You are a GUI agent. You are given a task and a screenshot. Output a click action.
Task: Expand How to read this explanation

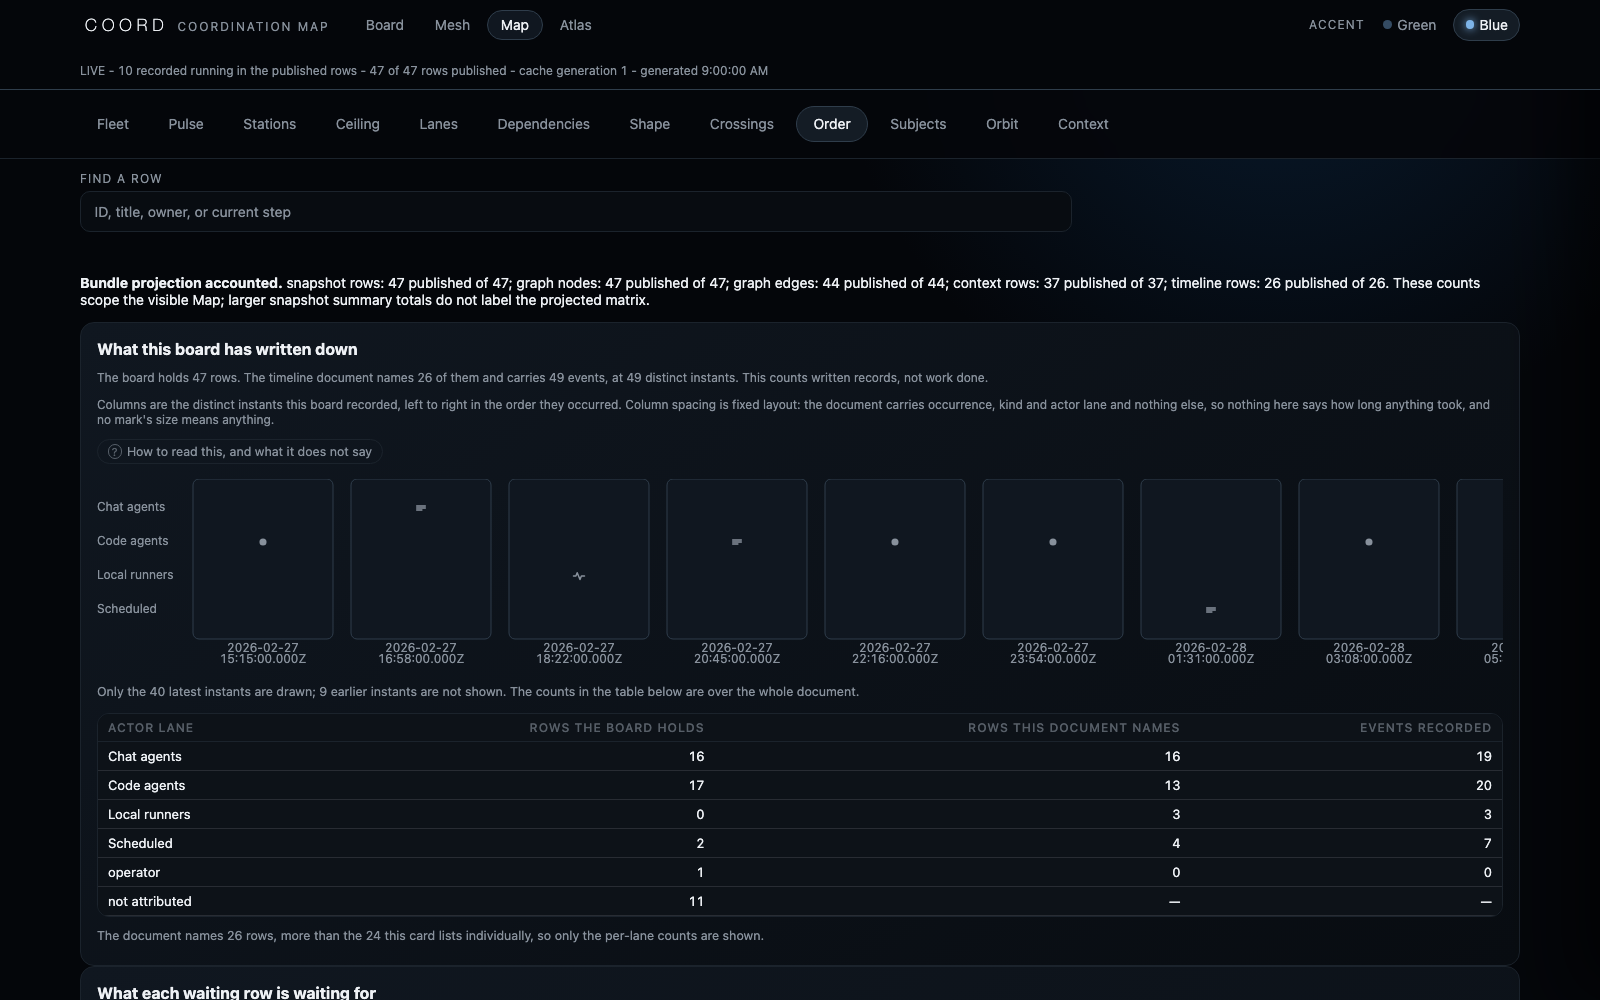tap(239, 452)
